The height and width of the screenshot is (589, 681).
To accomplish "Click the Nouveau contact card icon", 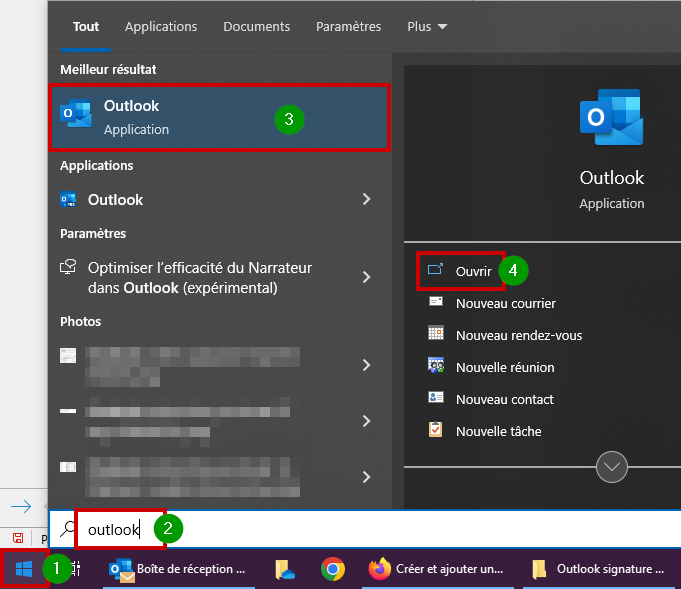I will (436, 397).
